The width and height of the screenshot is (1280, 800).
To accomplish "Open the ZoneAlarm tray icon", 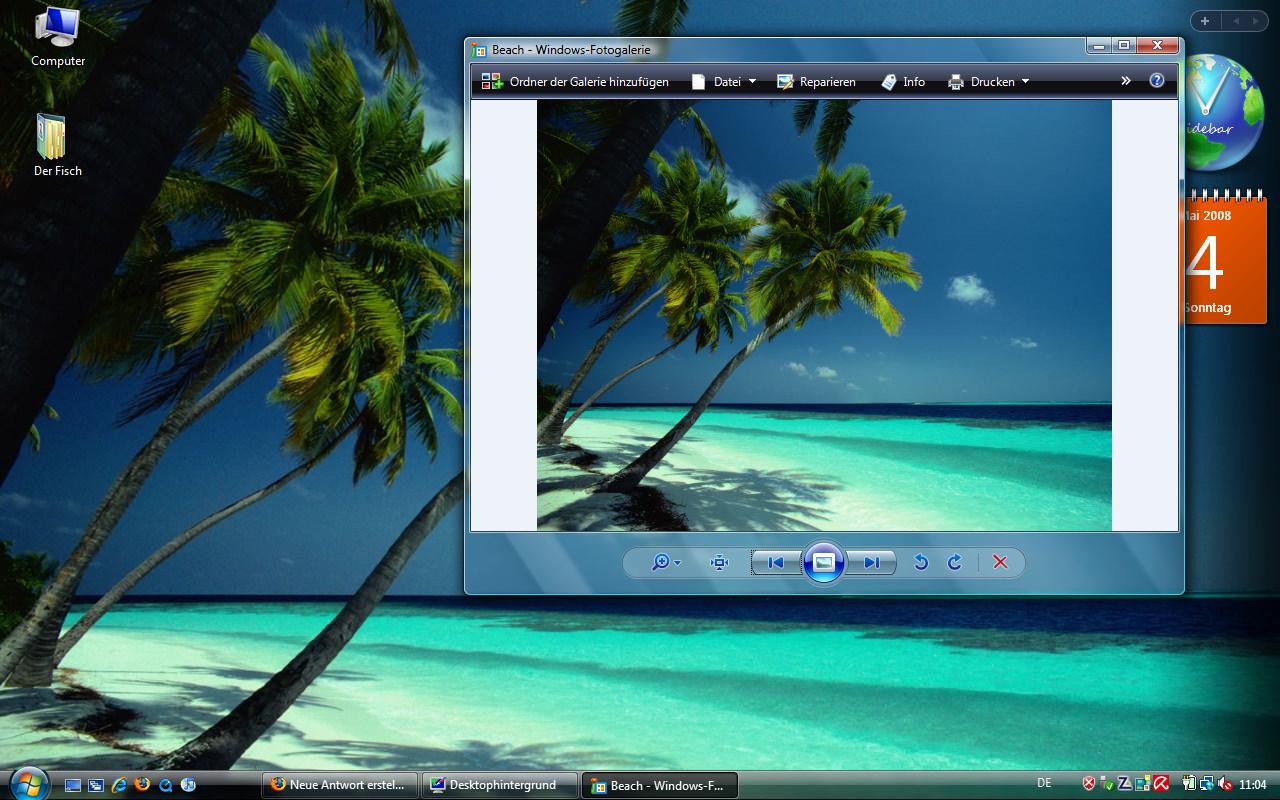I will 1125,784.
